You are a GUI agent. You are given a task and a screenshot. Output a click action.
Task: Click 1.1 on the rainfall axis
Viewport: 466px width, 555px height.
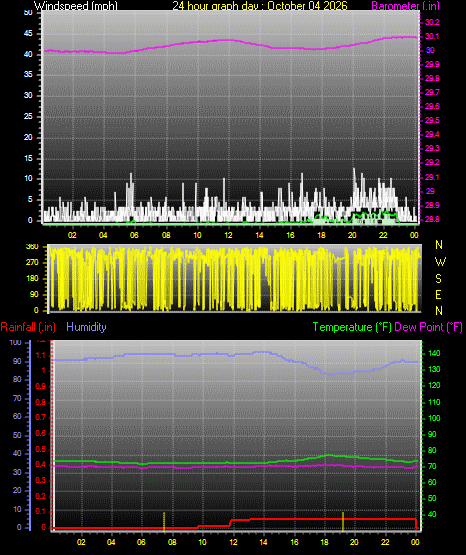tap(41, 355)
